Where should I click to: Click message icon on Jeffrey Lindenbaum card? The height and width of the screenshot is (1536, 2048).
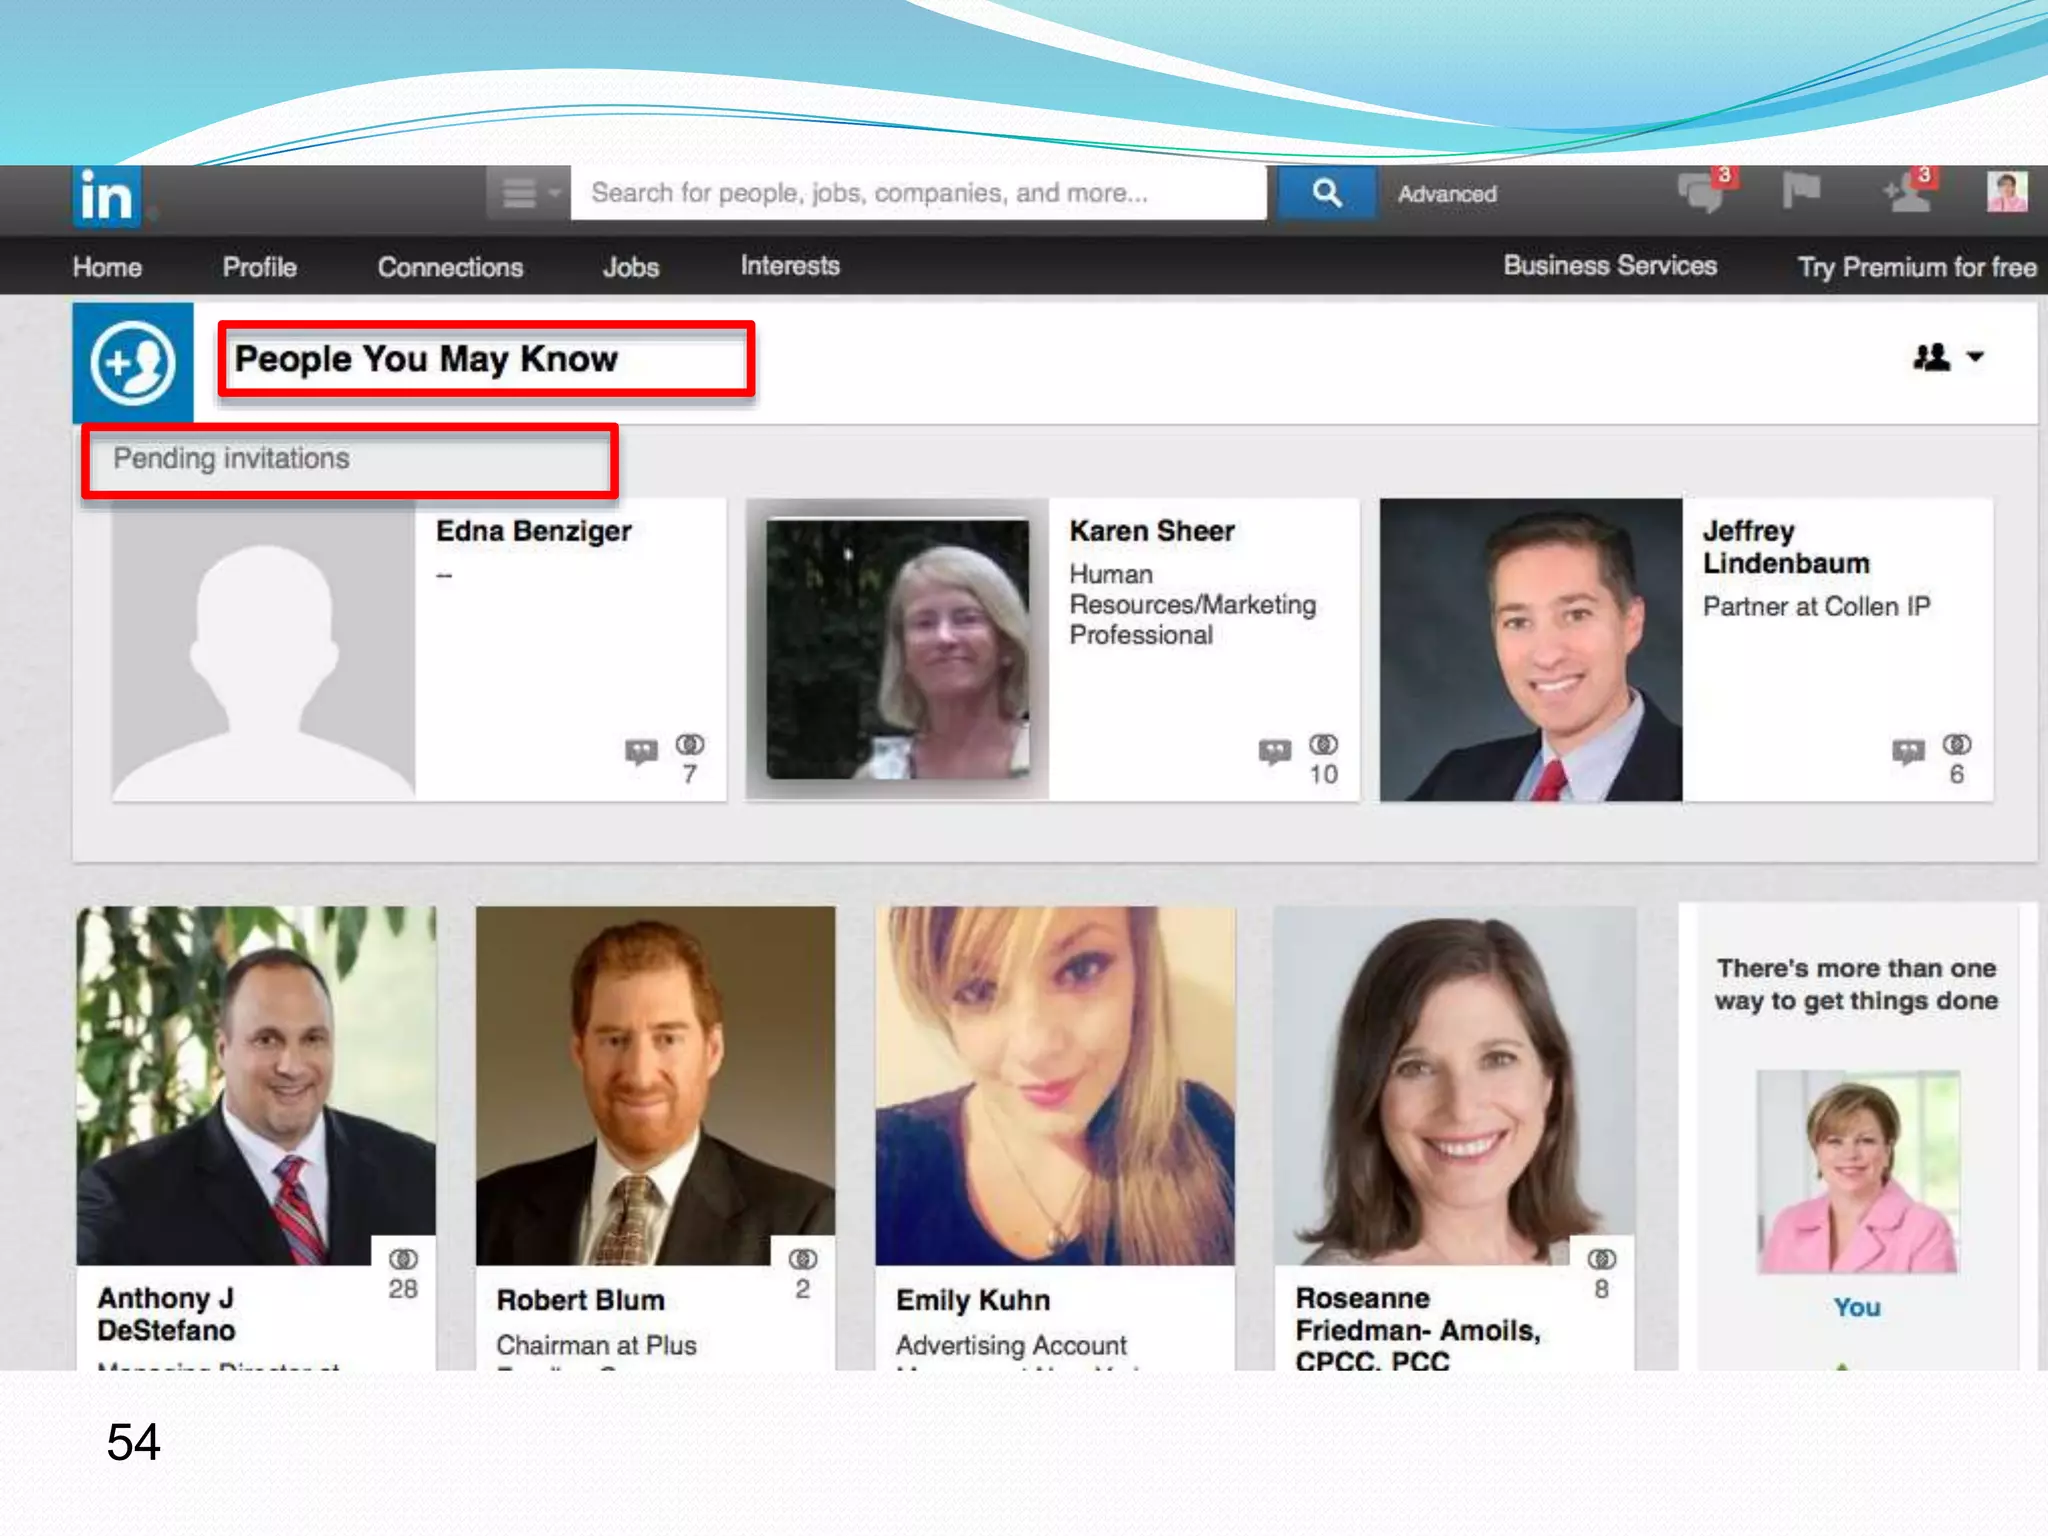(1908, 750)
